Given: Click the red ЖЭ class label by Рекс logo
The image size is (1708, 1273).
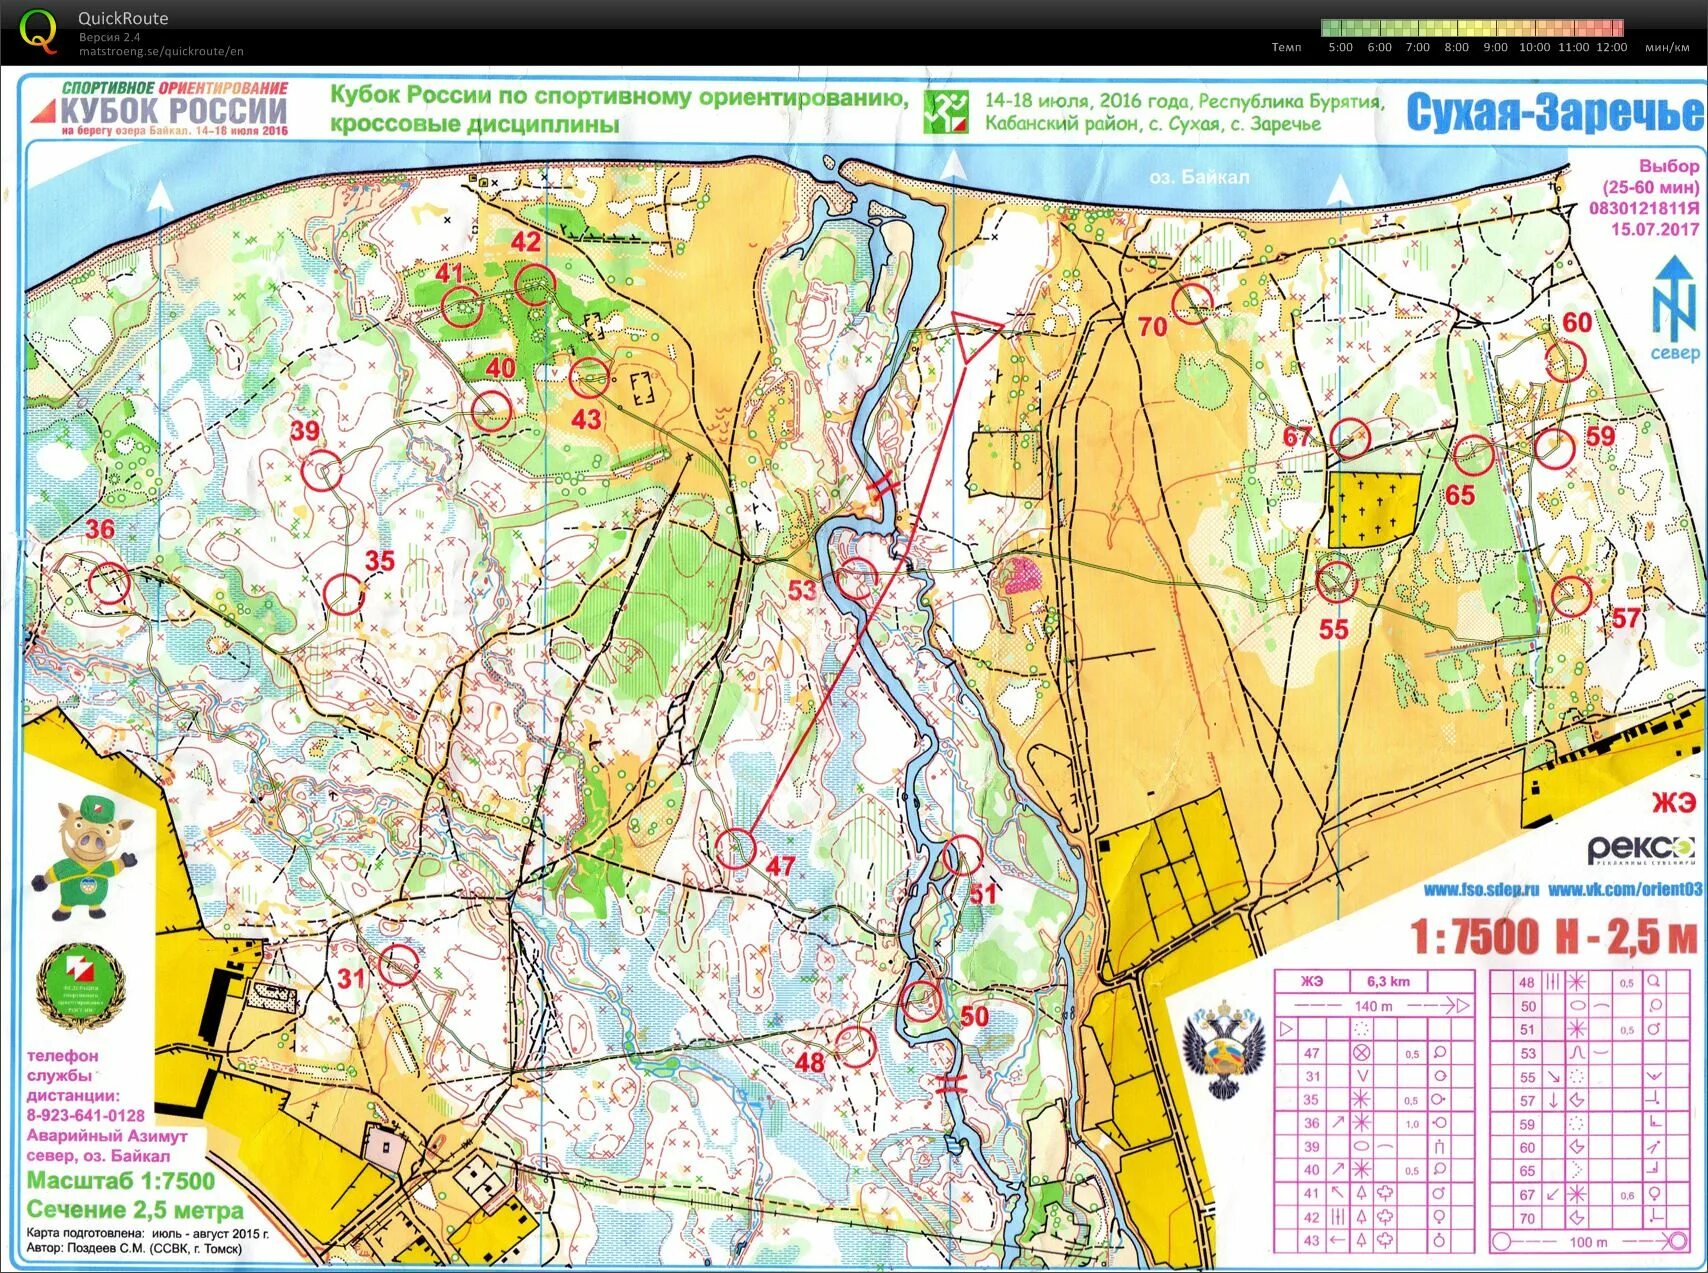Looking at the screenshot, I should pos(1674,803).
